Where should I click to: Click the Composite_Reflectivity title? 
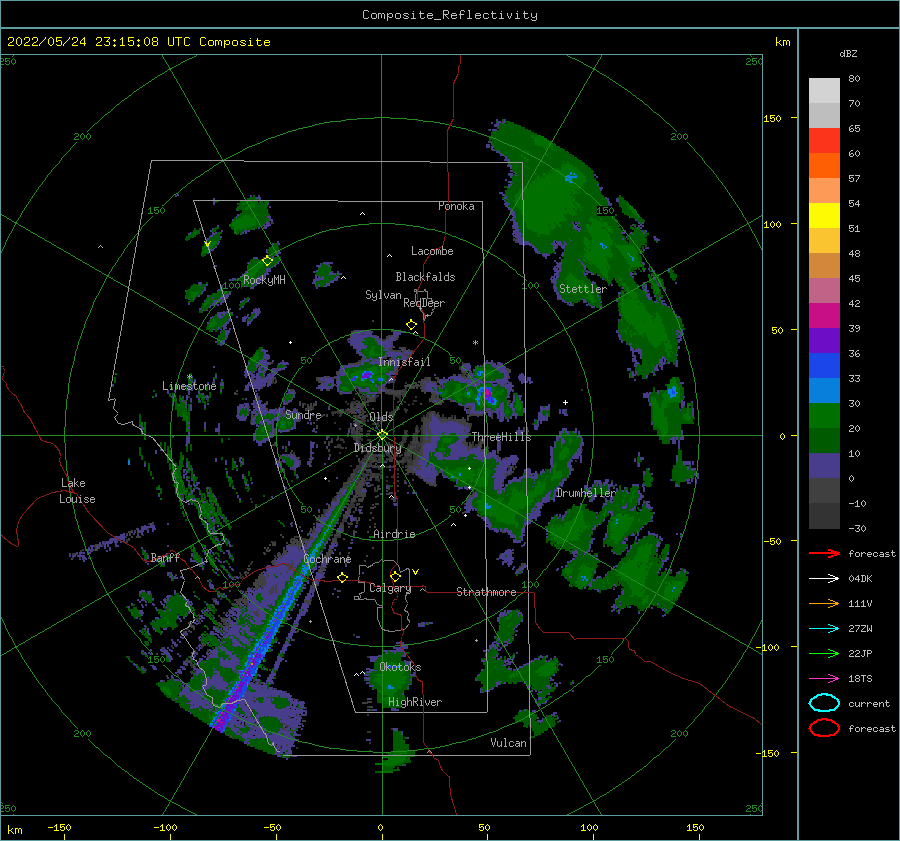click(450, 15)
